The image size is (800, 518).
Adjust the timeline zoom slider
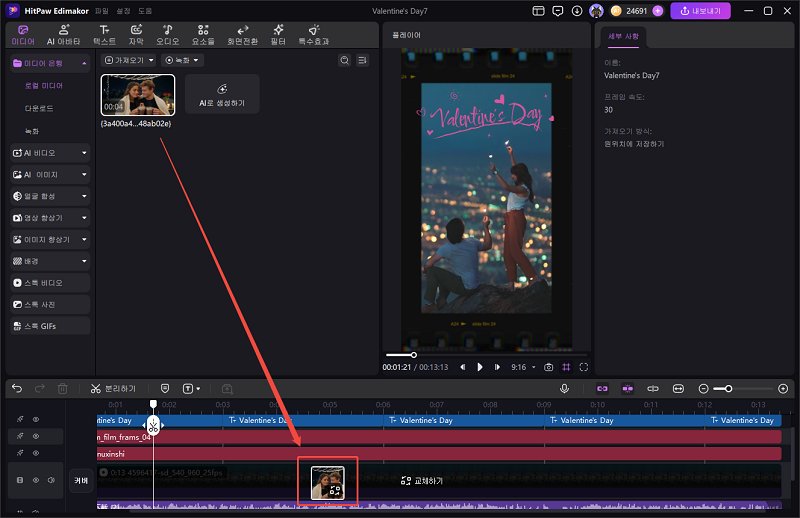pos(729,388)
